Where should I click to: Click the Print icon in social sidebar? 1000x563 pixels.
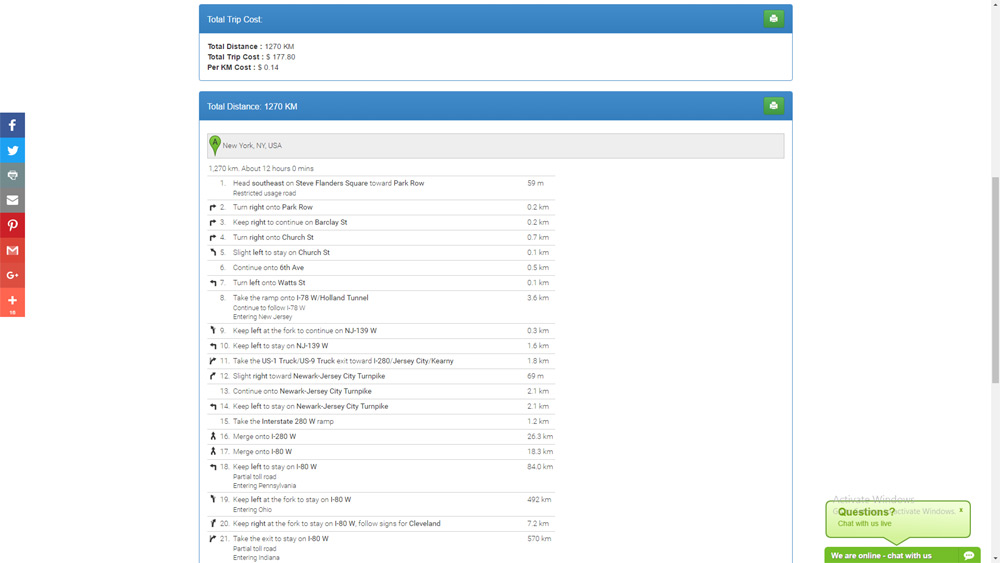12,175
